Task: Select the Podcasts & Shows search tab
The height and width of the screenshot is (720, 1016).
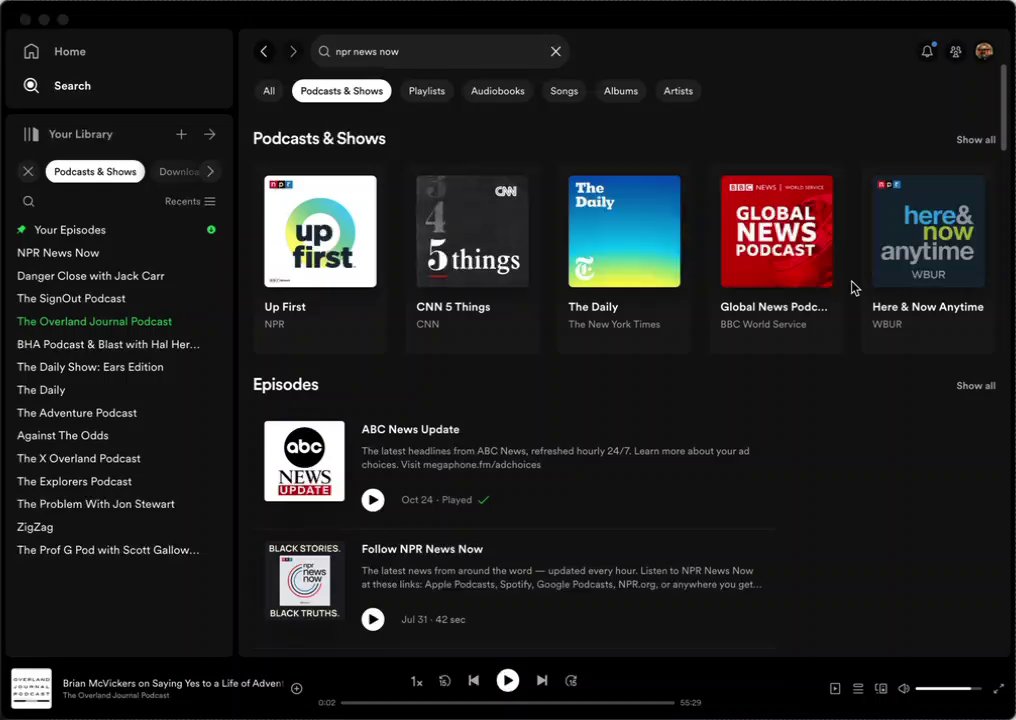Action: pyautogui.click(x=341, y=91)
